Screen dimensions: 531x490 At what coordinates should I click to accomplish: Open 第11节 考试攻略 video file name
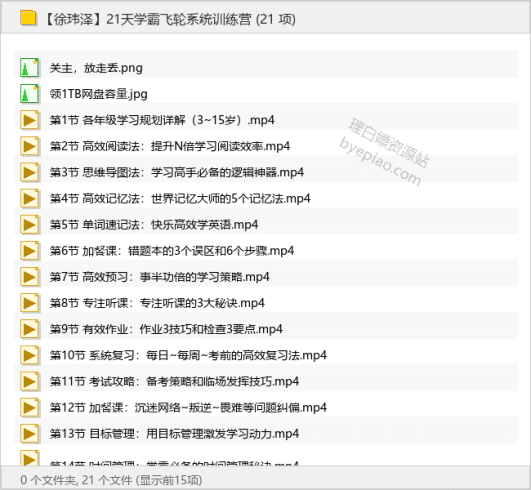[174, 381]
